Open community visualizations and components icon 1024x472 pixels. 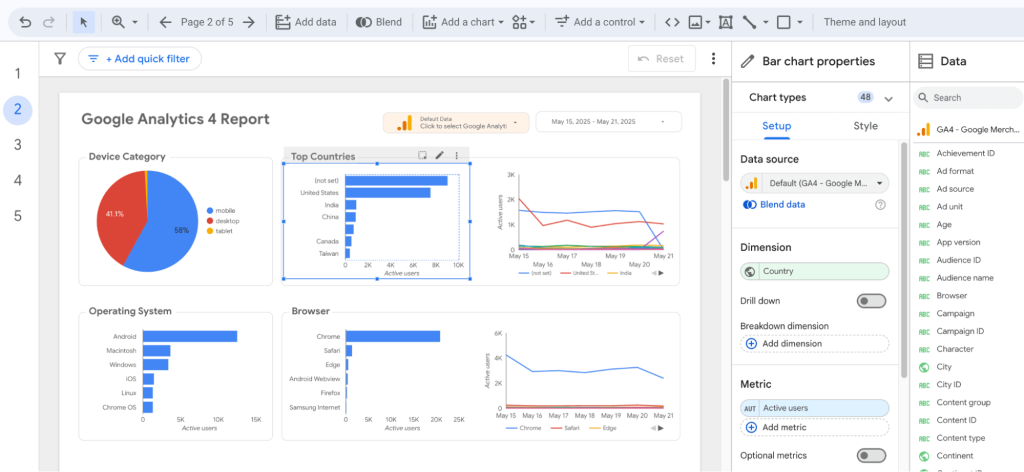click(520, 22)
